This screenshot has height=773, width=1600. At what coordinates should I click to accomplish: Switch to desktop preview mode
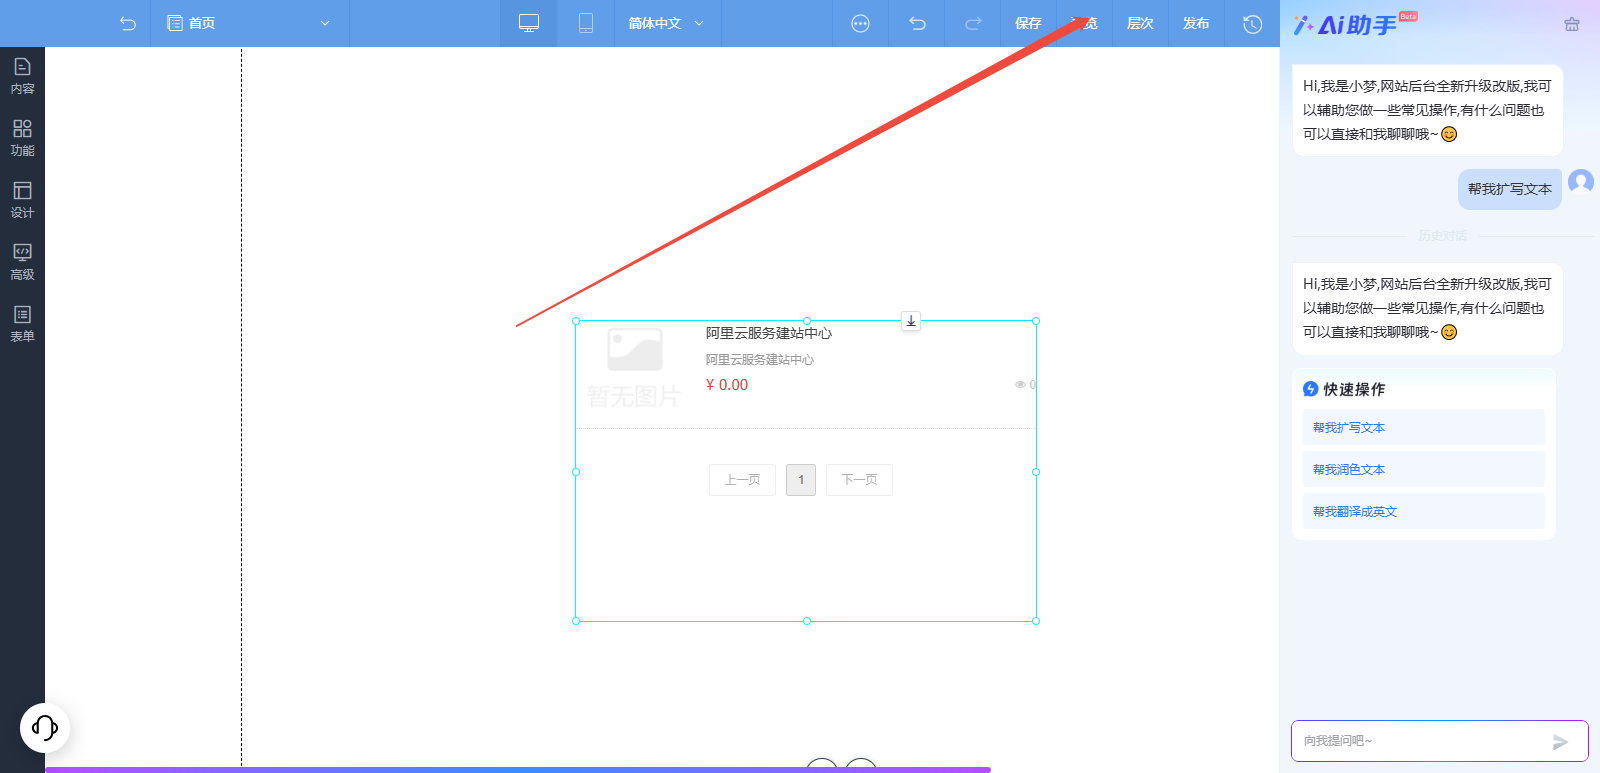point(529,23)
